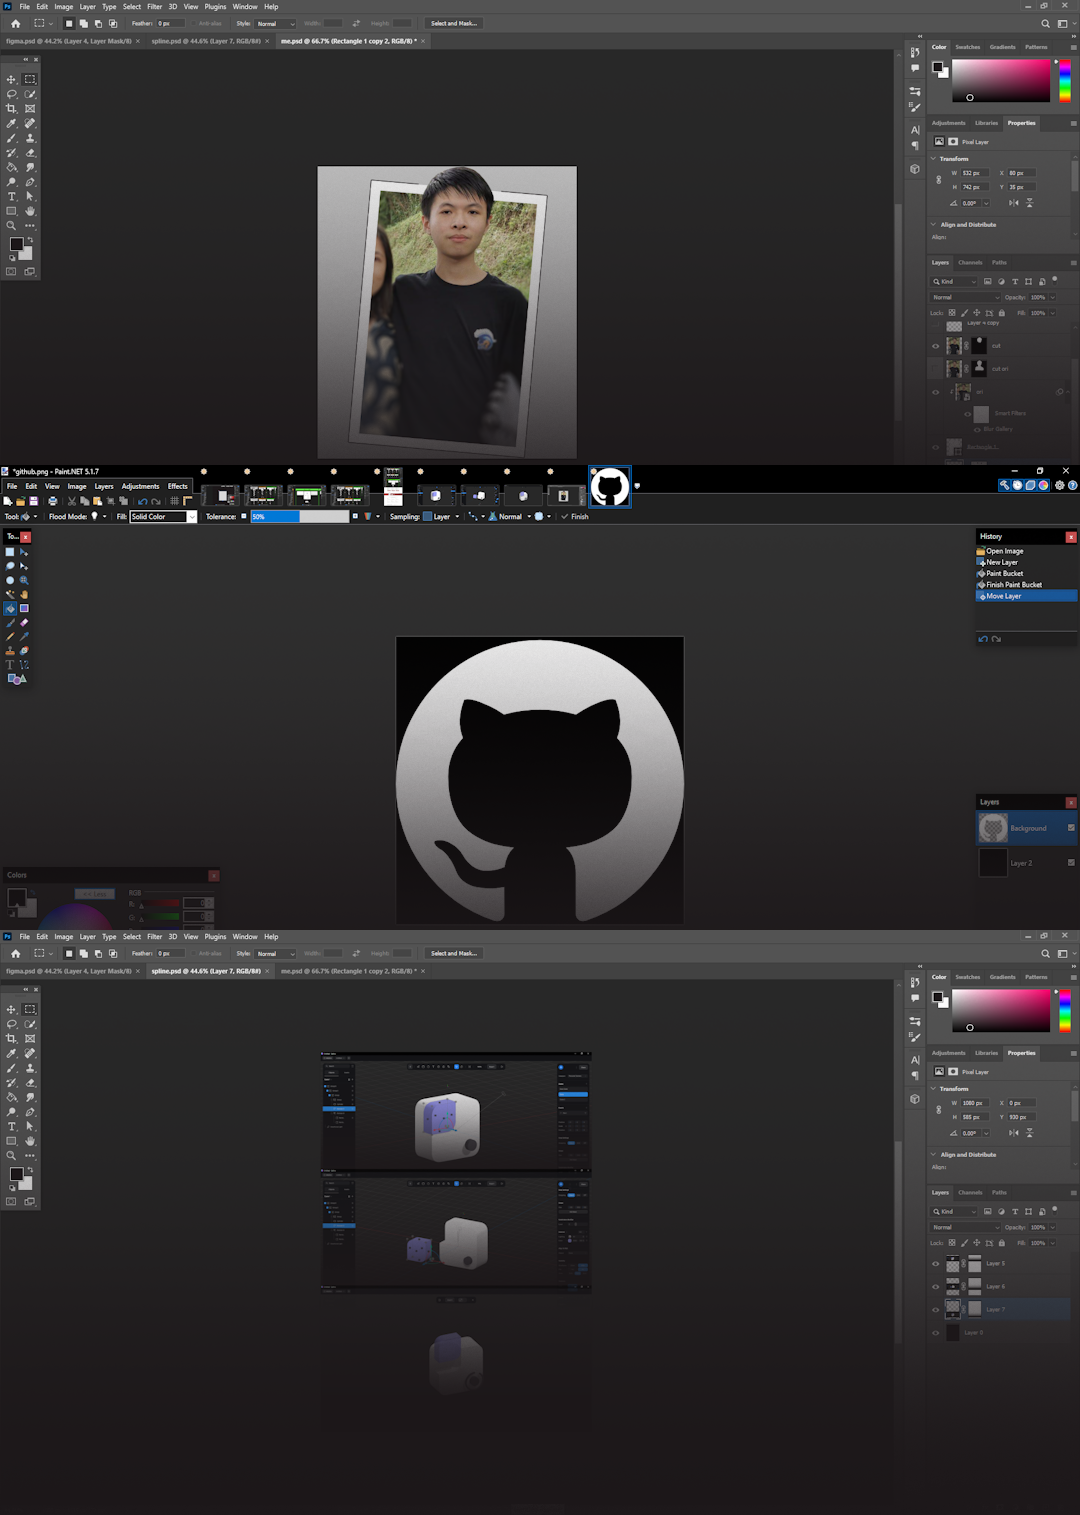Select the Eyedropper tool in Photoshop toolbar
The width and height of the screenshot is (1080, 1515).
11,123
